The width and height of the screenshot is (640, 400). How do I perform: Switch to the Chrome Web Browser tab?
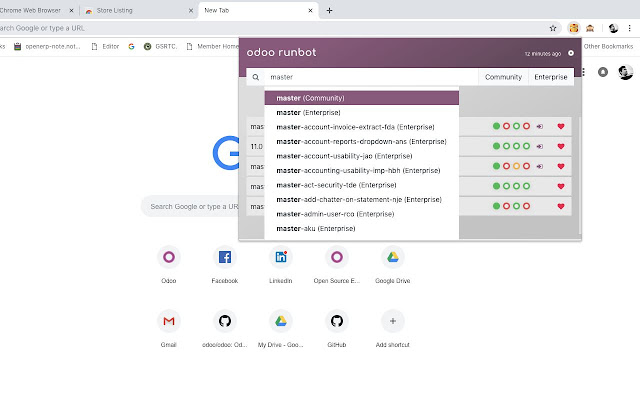[37, 10]
